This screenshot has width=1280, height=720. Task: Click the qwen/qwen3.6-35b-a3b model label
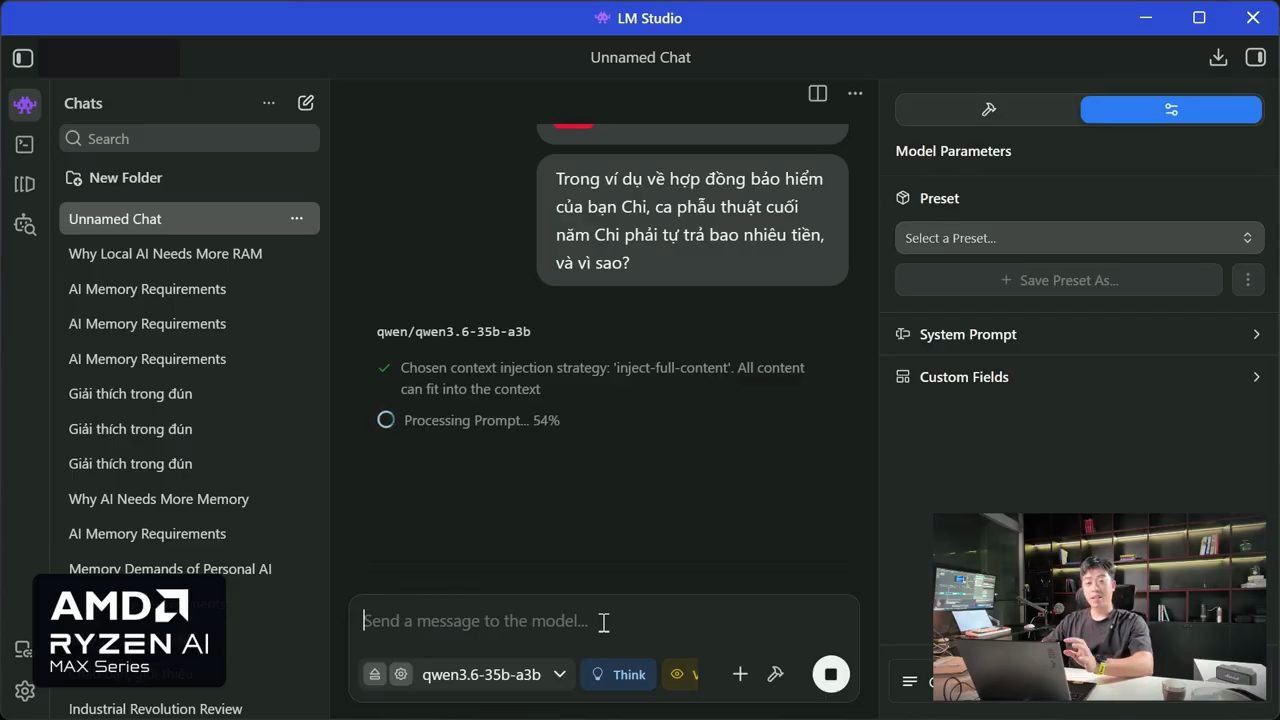point(454,331)
